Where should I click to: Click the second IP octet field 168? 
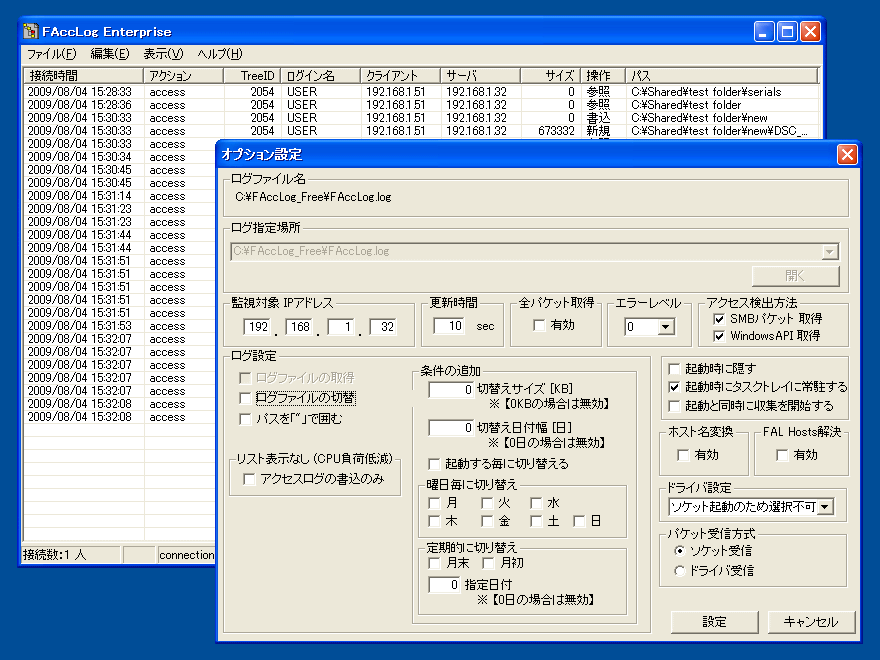pos(299,327)
